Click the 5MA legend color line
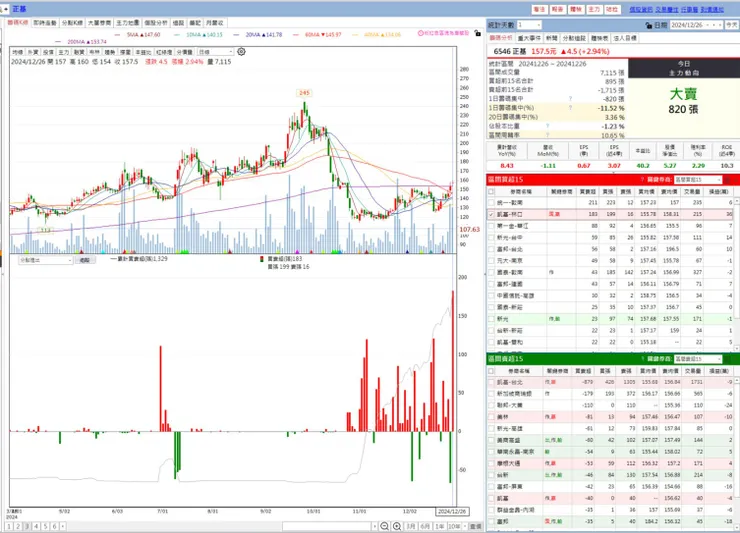Viewport: 740px width, 533px height. (x=118, y=35)
